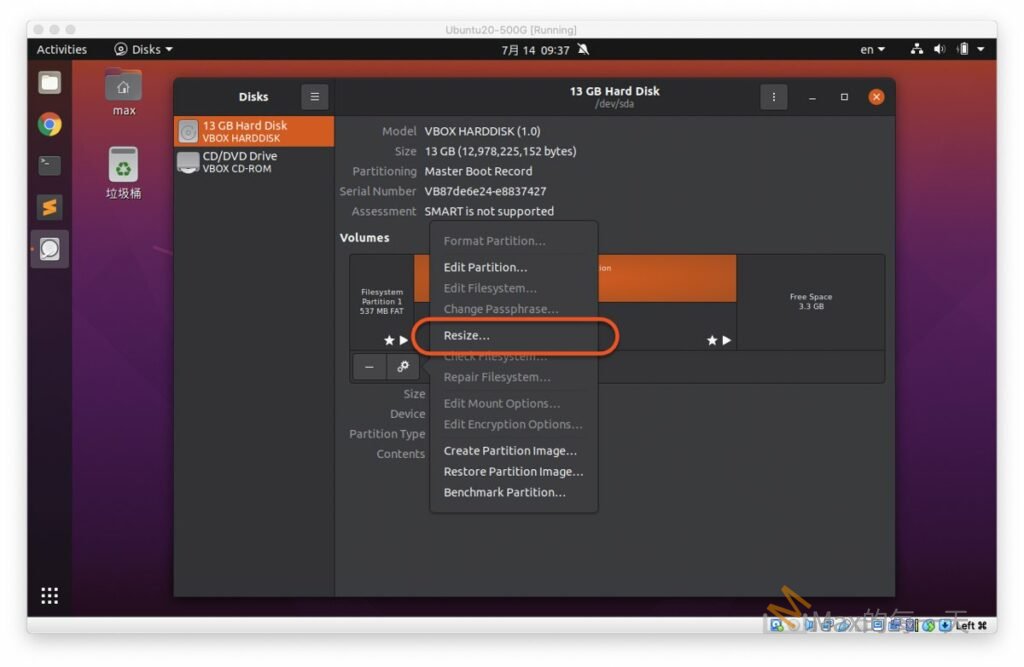Screen dimensions: 1024x667
Task: Open the en input language dropdown
Action: coord(872,49)
